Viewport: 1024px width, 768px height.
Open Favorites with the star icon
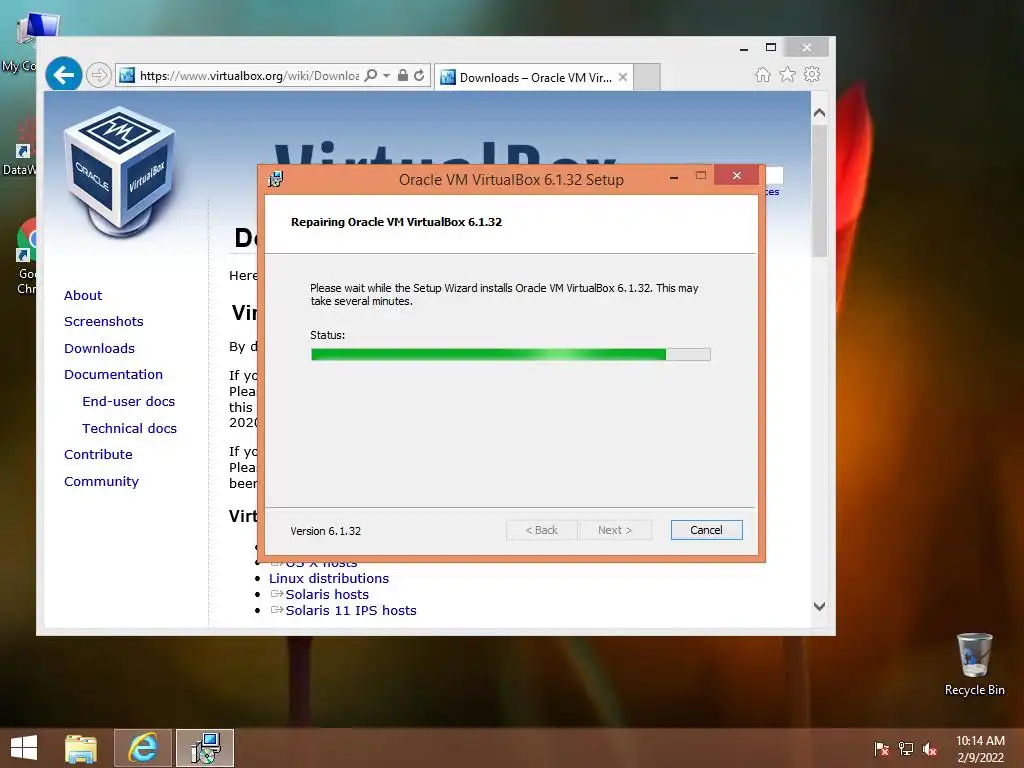coord(788,74)
